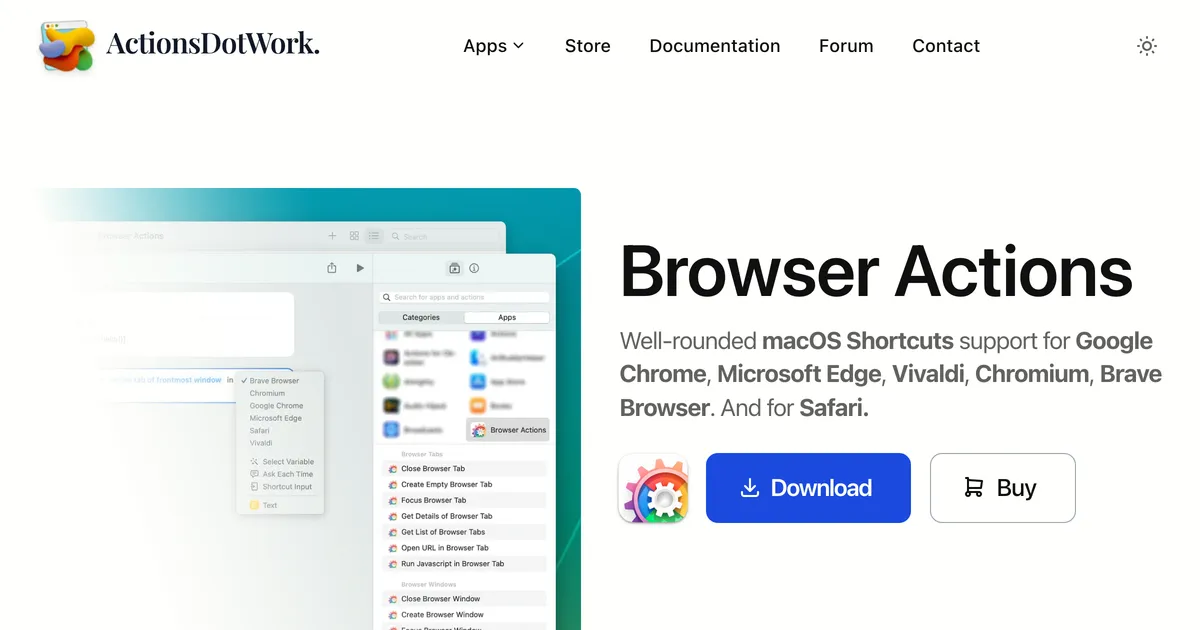The image size is (1200, 630).
Task: Switch to the Apps tab in the screenshot
Action: point(507,317)
